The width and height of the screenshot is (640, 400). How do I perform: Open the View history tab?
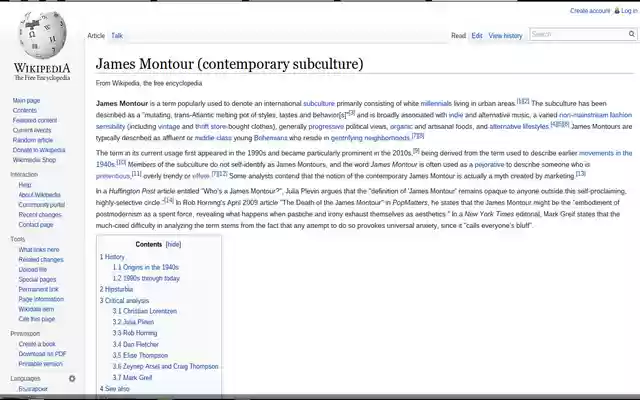[x=505, y=36]
